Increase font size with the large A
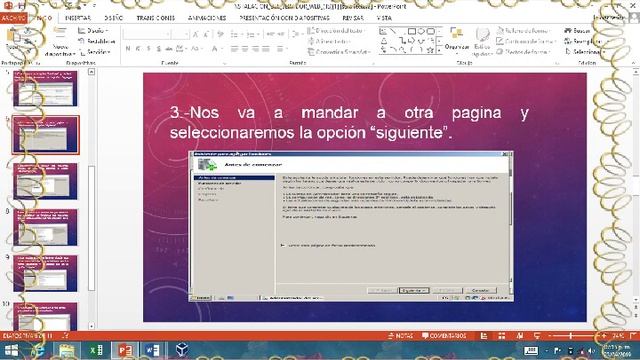The image size is (640, 360). coord(196,34)
